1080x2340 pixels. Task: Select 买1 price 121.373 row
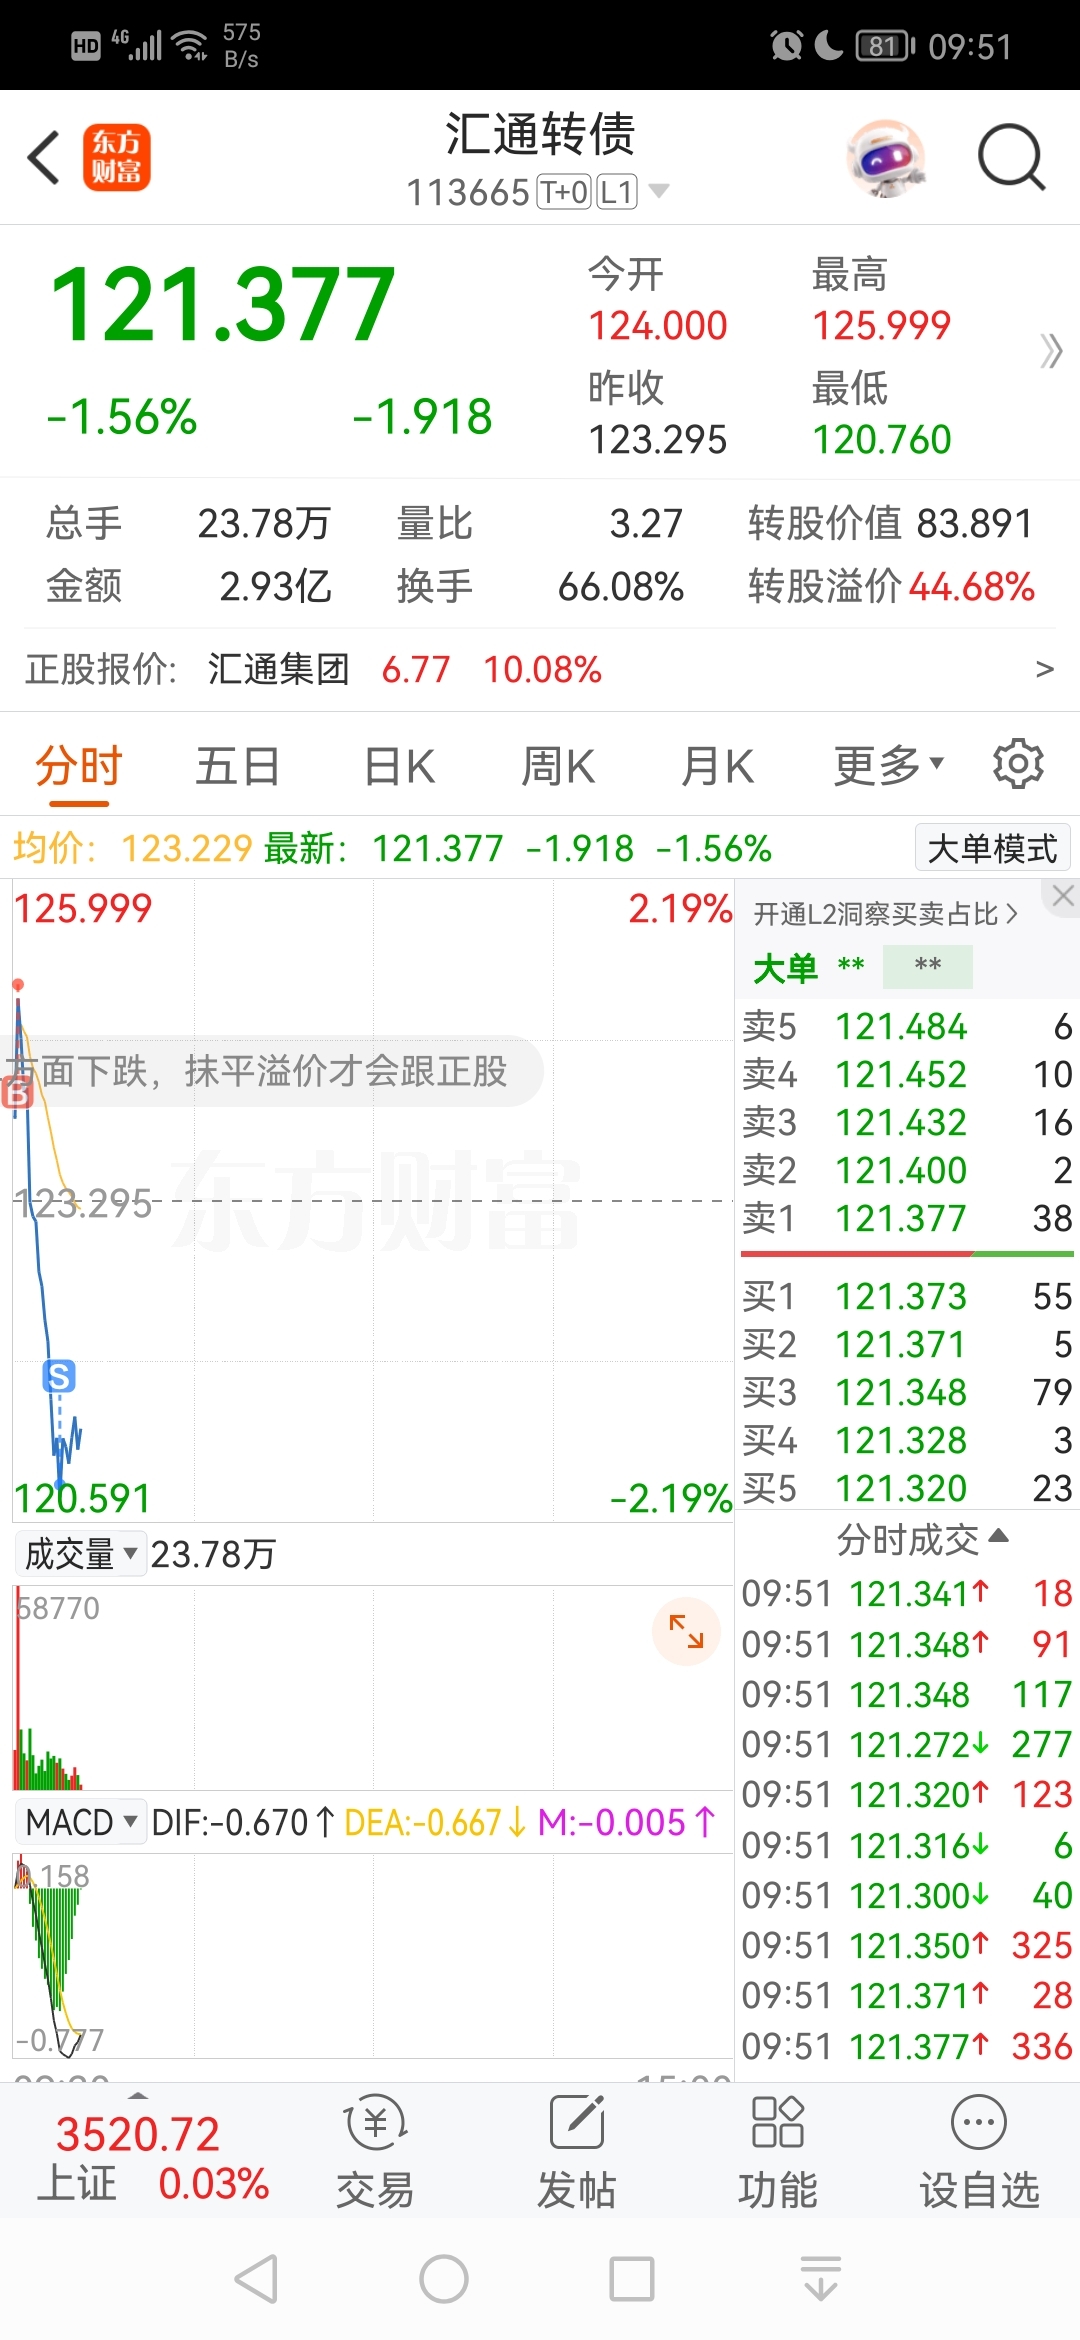pyautogui.click(x=907, y=1296)
